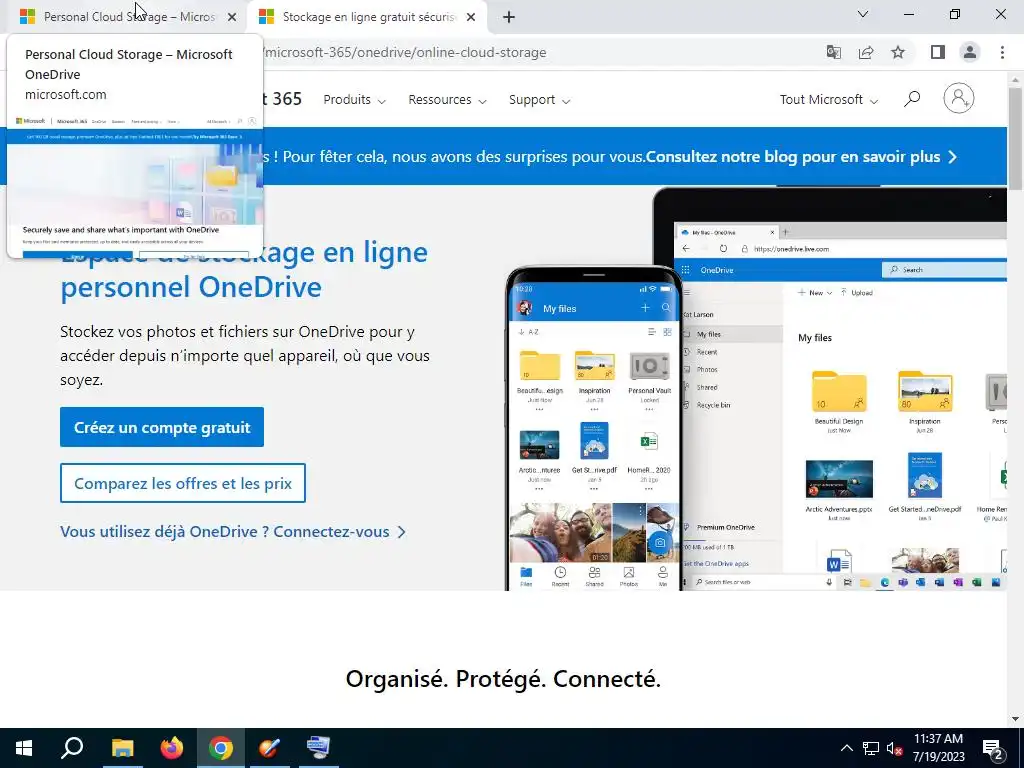
Task: Expand the Produits menu
Action: coord(355,99)
